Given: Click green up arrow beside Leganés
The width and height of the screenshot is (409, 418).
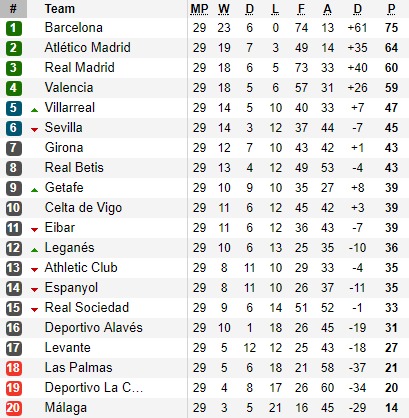Looking at the screenshot, I should (x=34, y=250).
